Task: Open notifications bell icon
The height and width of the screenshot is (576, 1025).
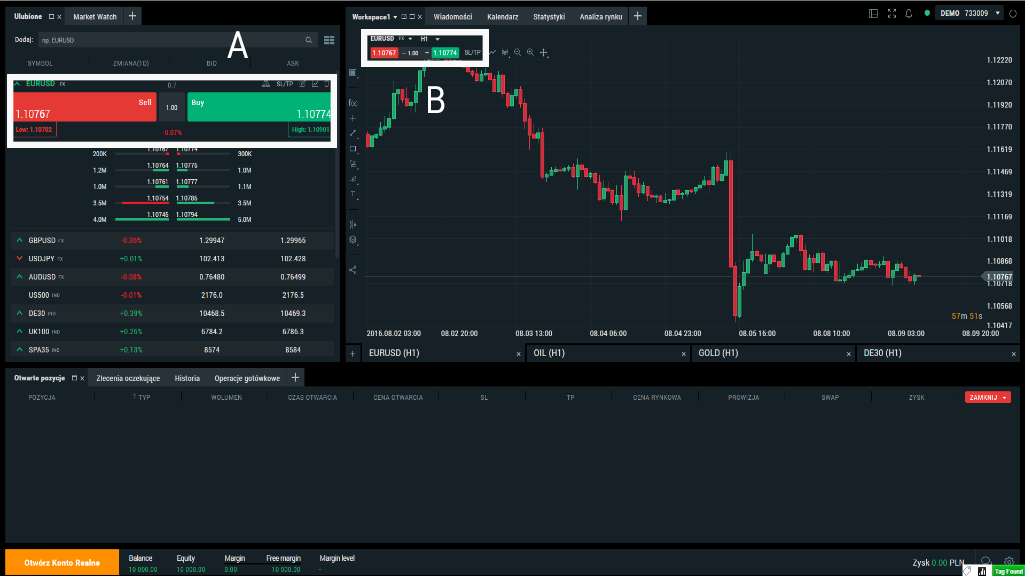Action: (x=909, y=13)
